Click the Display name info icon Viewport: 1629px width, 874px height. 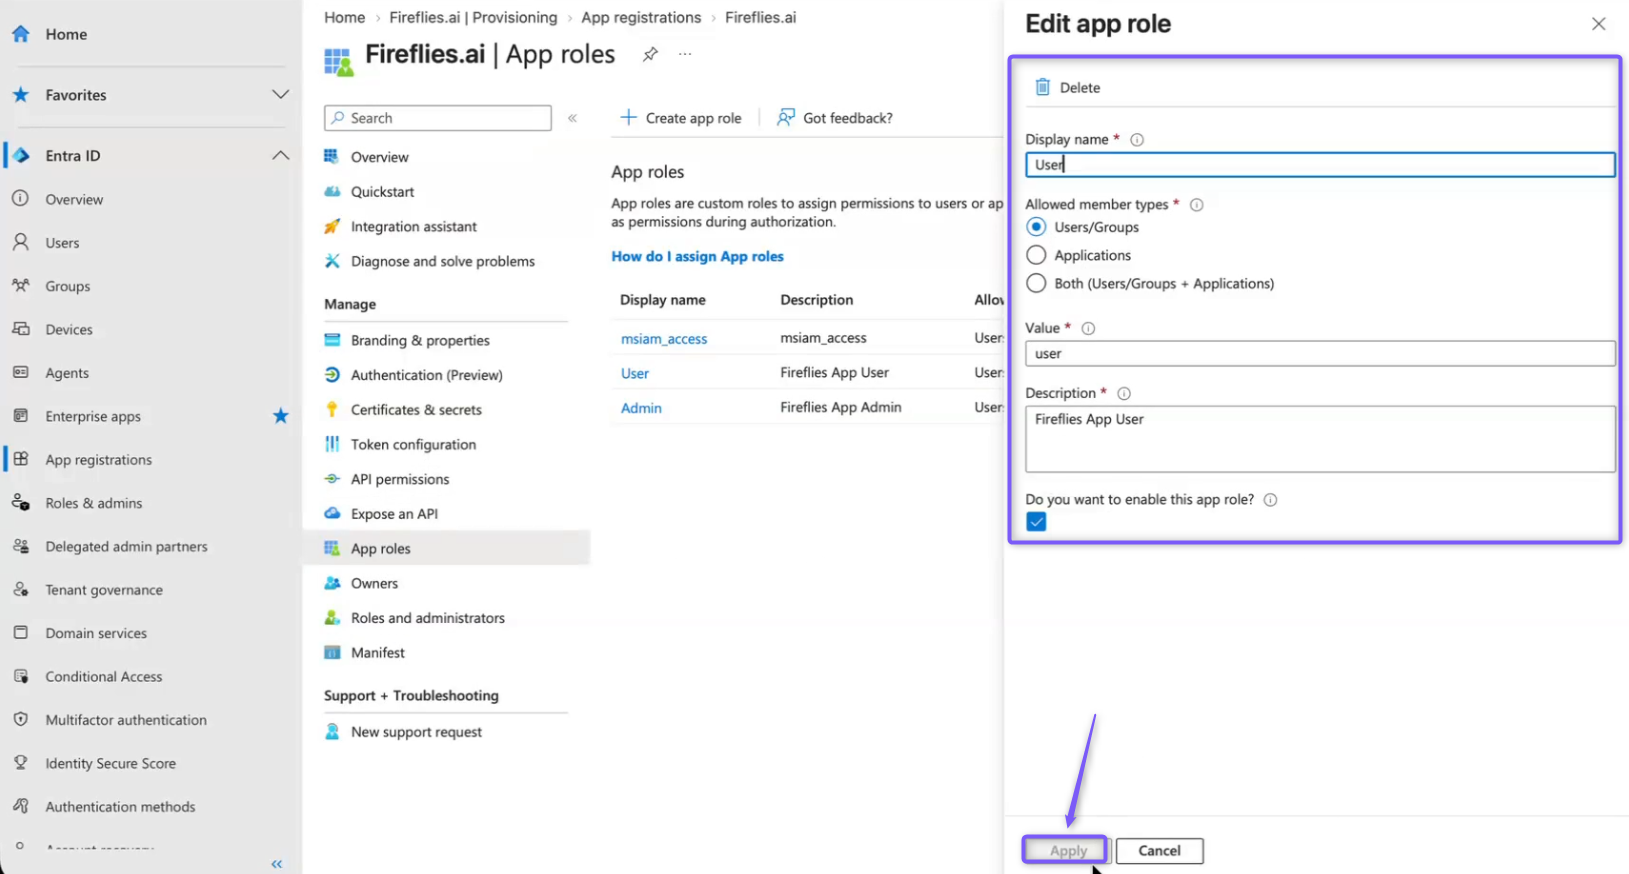[1137, 140]
